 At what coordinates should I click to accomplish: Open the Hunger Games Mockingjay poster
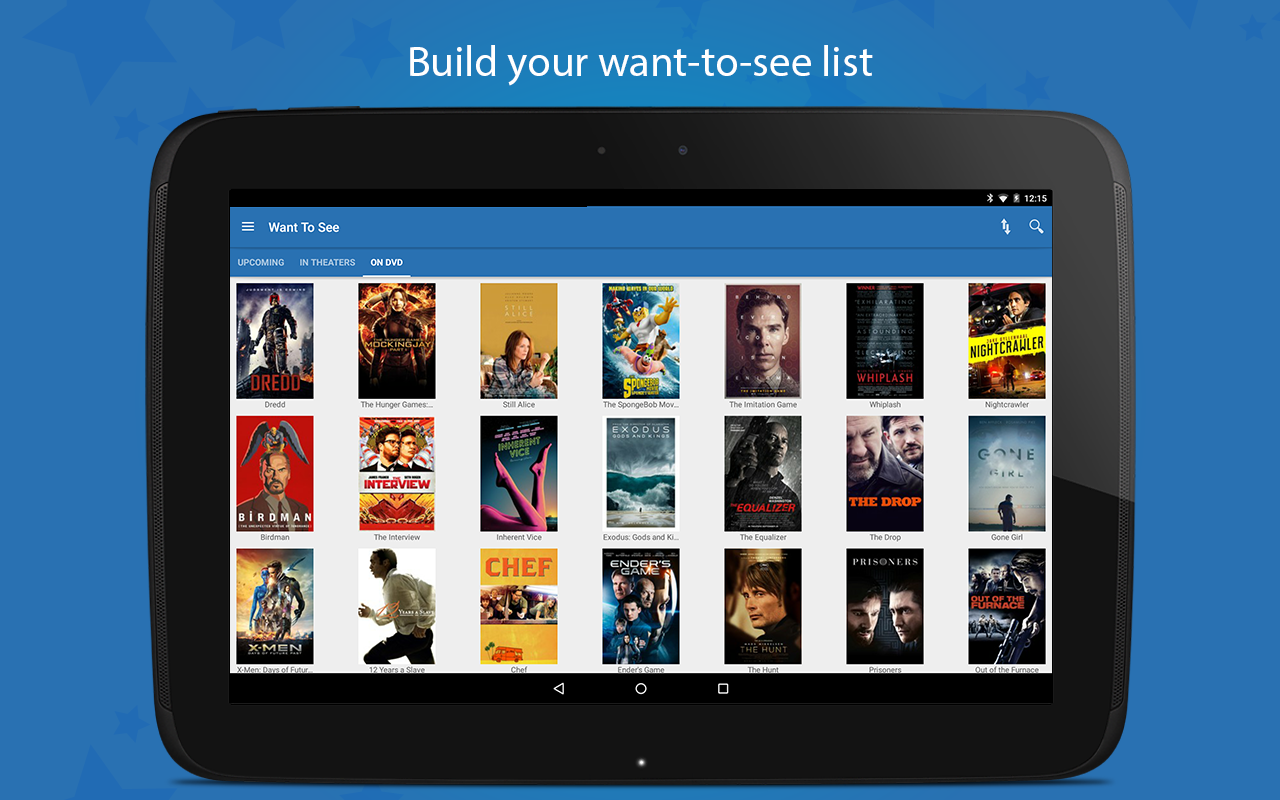coord(397,341)
